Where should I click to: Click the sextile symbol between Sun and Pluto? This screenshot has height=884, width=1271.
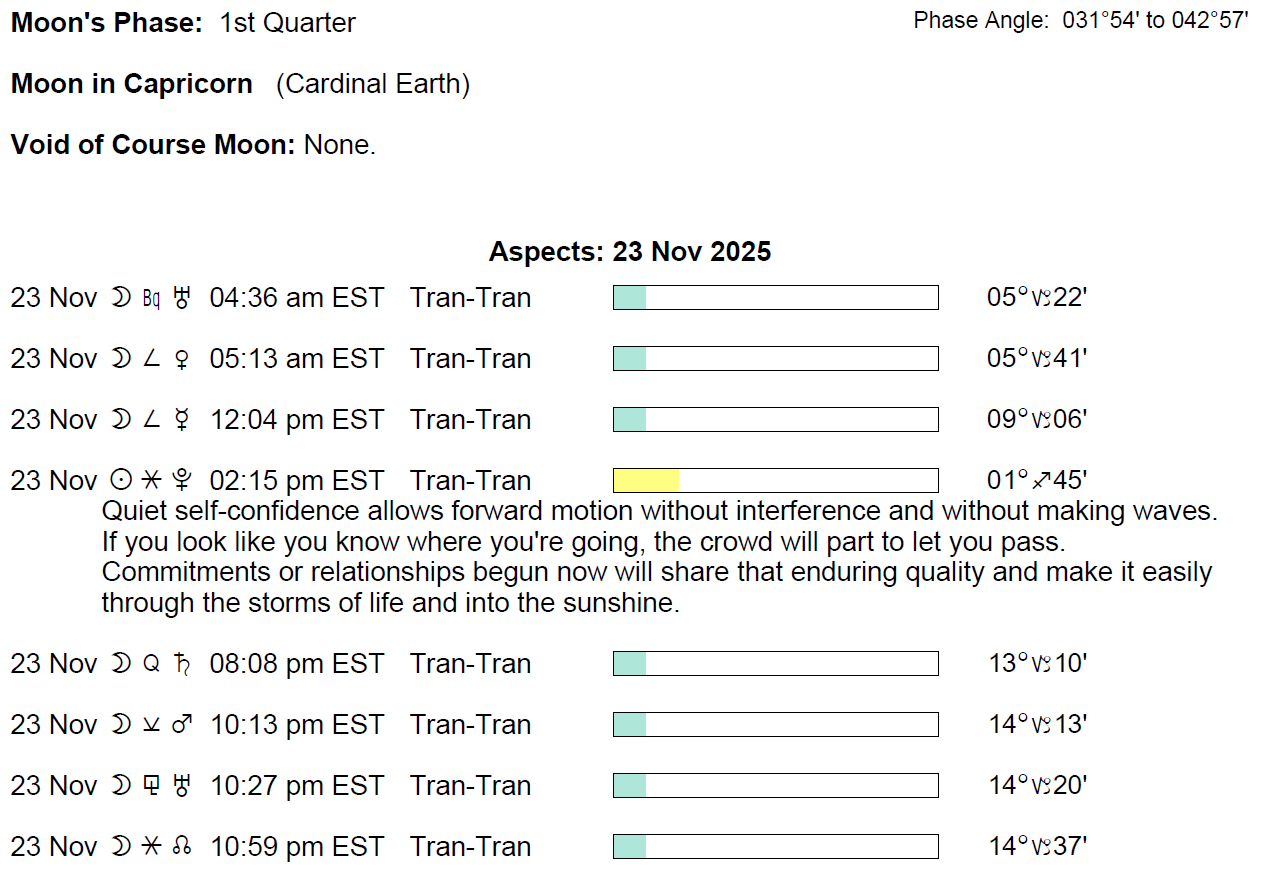[151, 481]
